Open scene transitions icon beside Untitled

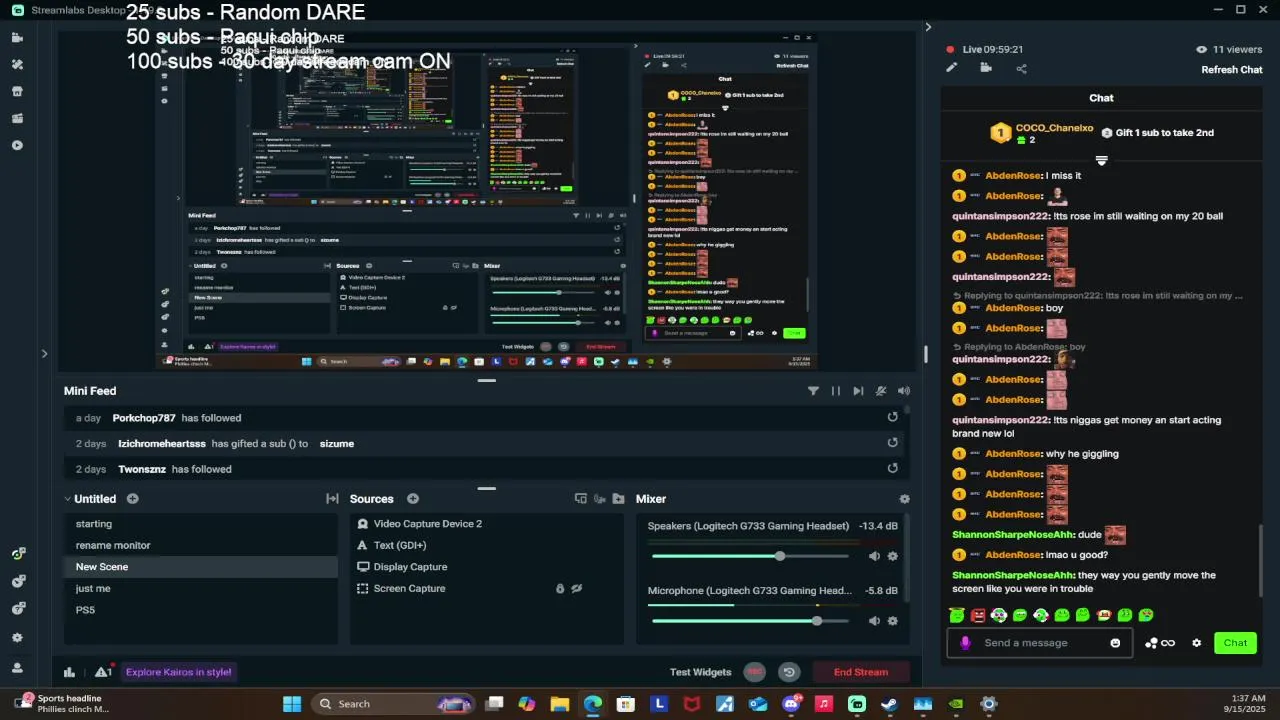tap(332, 499)
